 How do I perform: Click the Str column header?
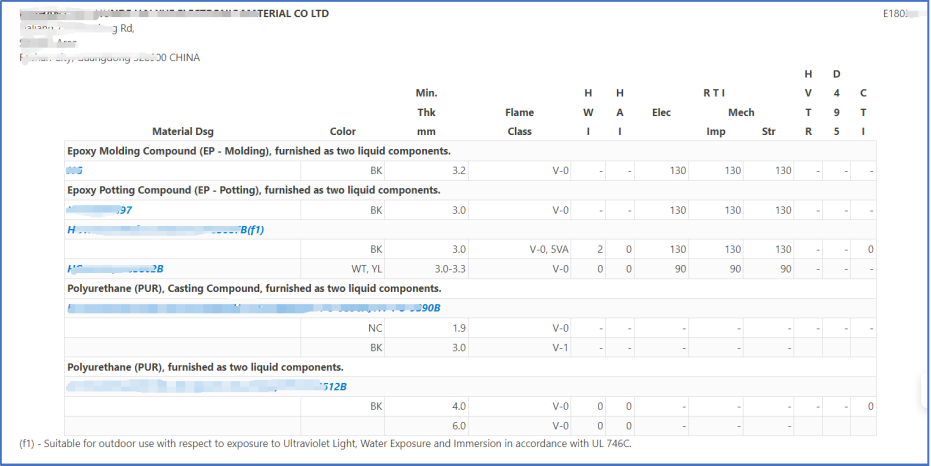pos(768,132)
